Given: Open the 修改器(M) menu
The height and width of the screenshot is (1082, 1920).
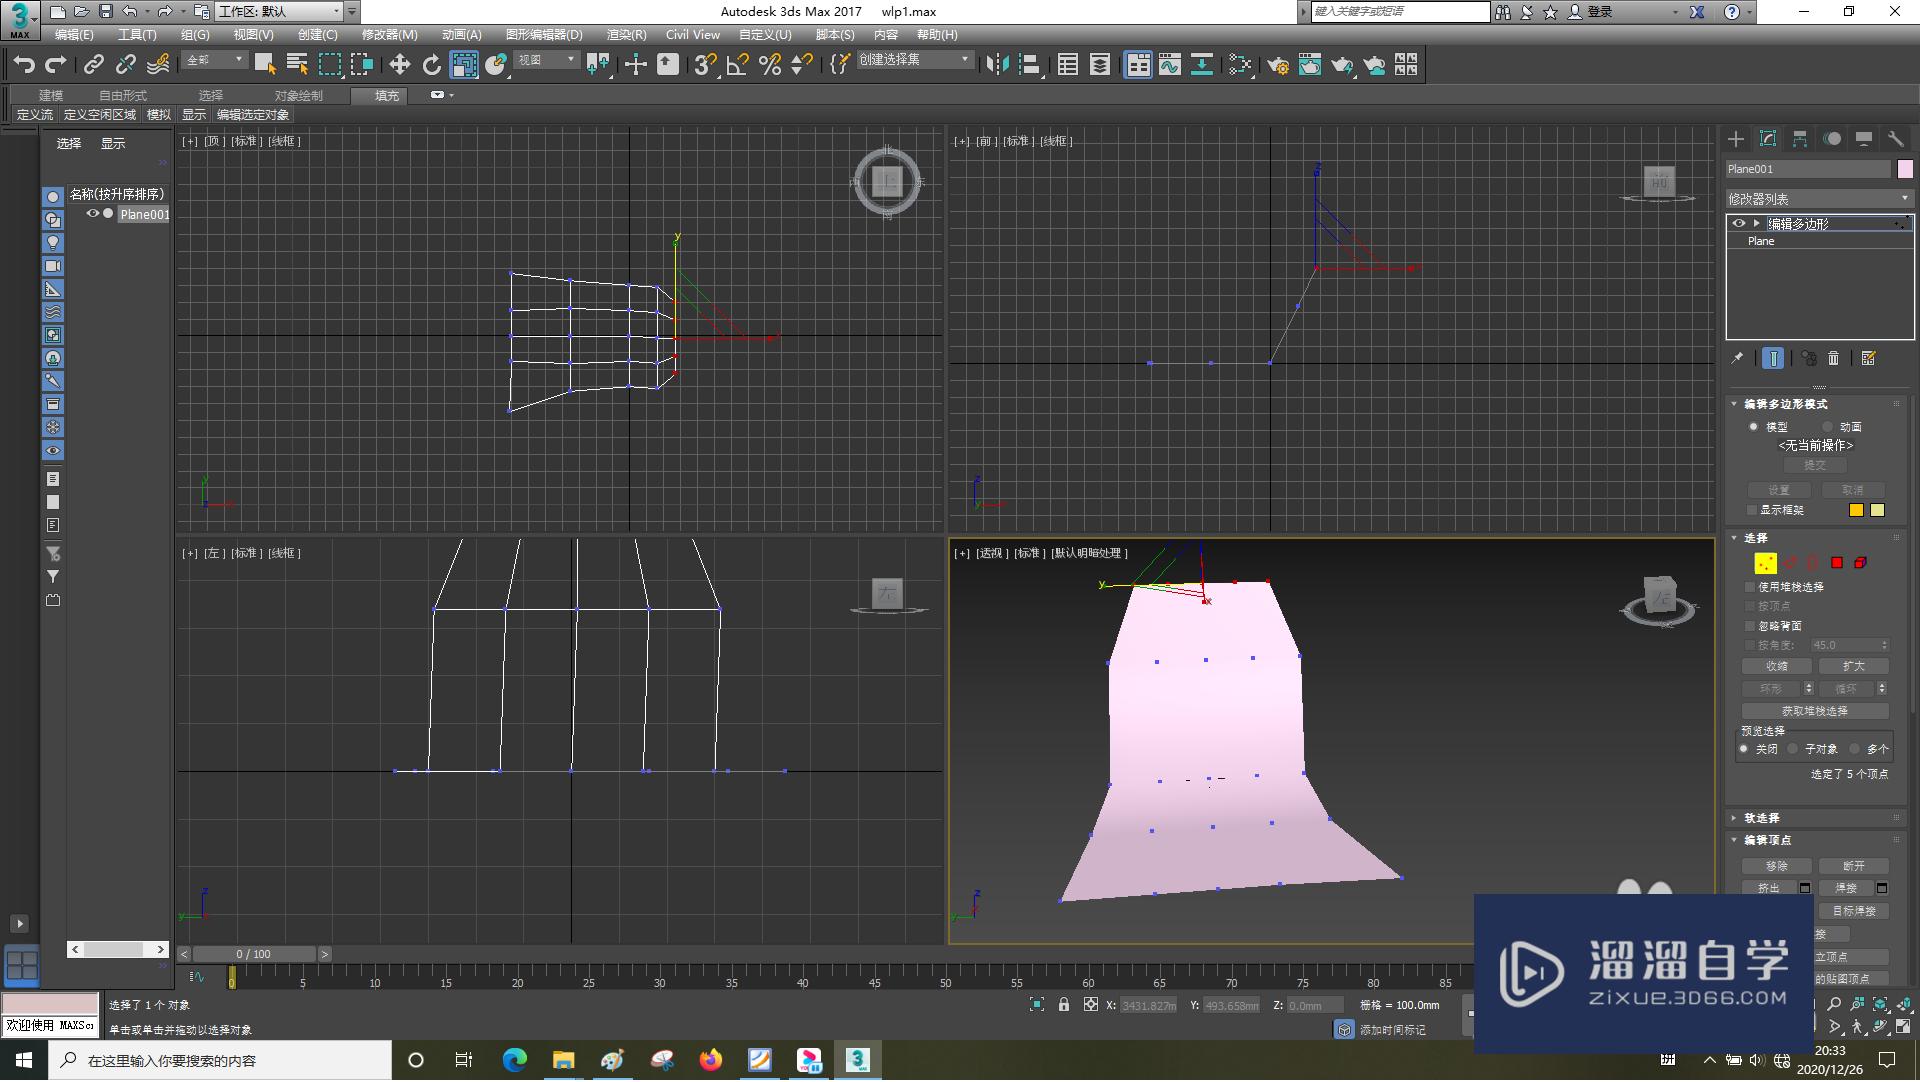Looking at the screenshot, I should 389,35.
